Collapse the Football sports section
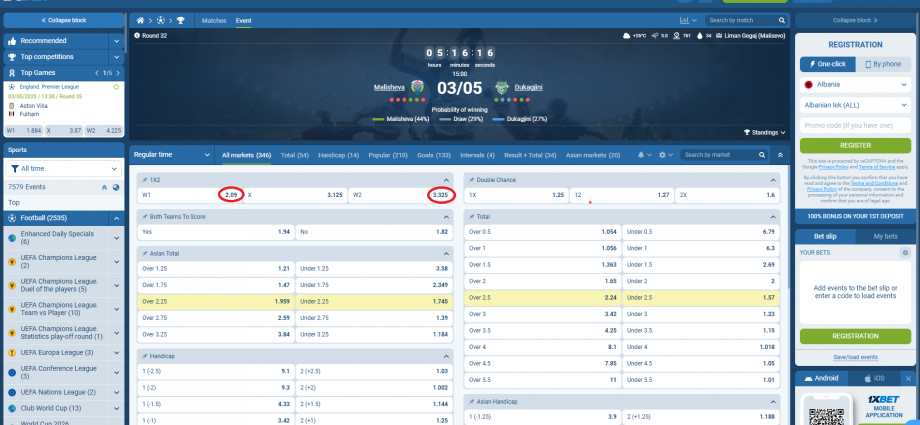Image resolution: width=920 pixels, height=425 pixels. coord(116,218)
